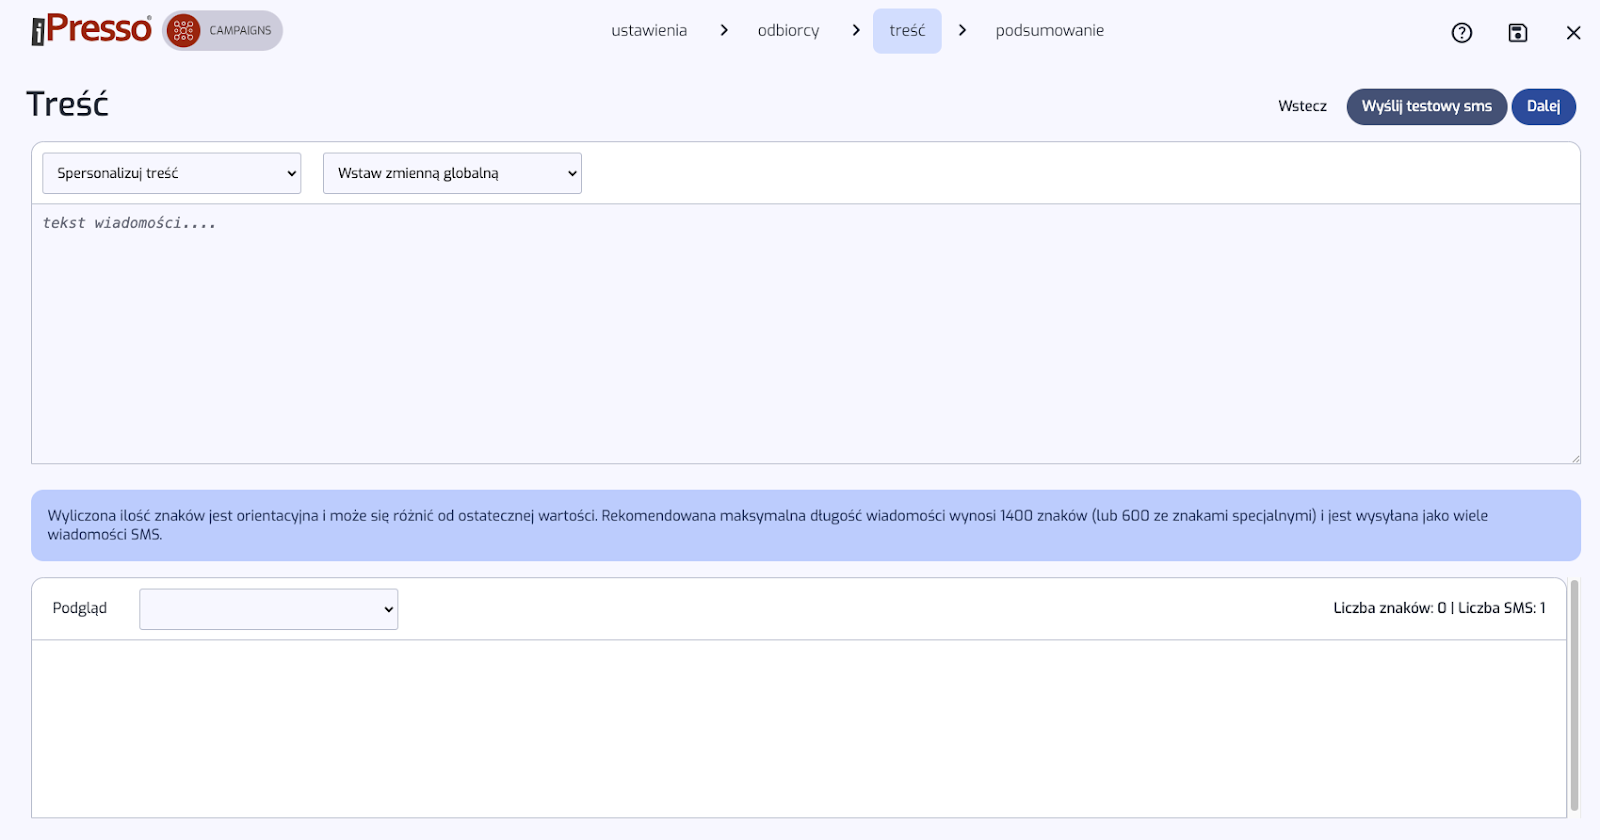Click chevron arrow after treść step
Screen dimensions: 1600x840
[x=962, y=31]
